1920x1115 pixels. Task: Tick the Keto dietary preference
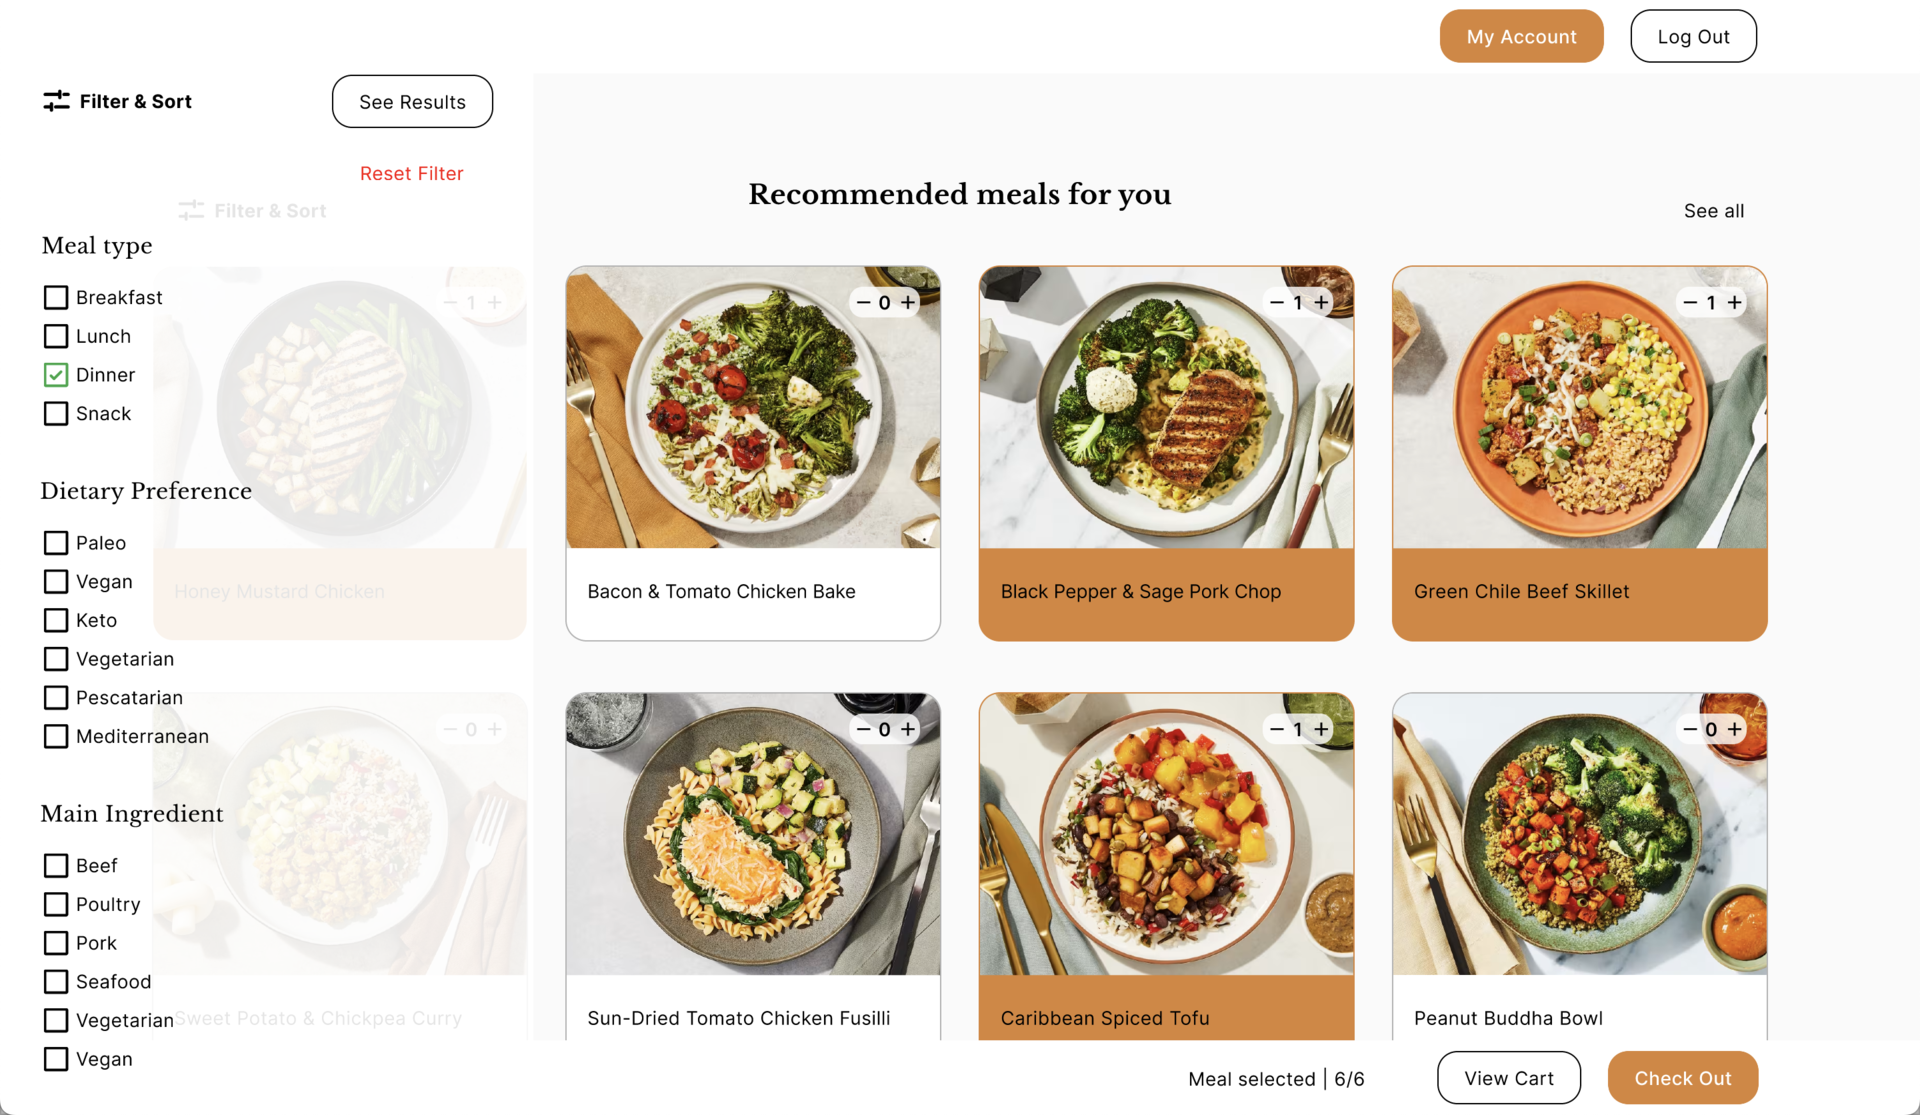(56, 620)
